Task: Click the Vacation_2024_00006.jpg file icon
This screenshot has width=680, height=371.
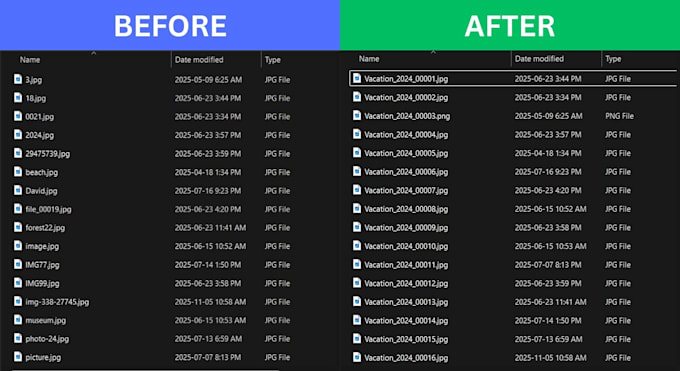Action: (x=357, y=172)
